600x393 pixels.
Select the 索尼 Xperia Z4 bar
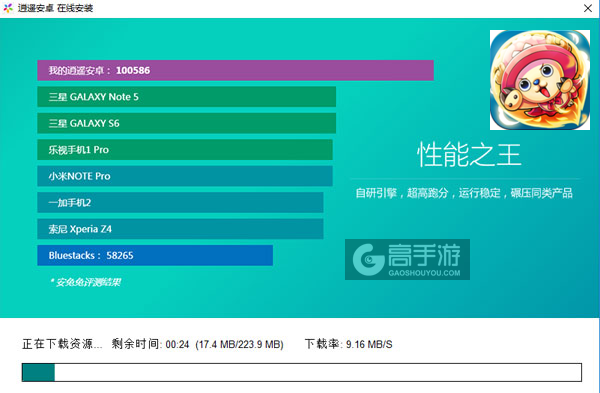180,229
